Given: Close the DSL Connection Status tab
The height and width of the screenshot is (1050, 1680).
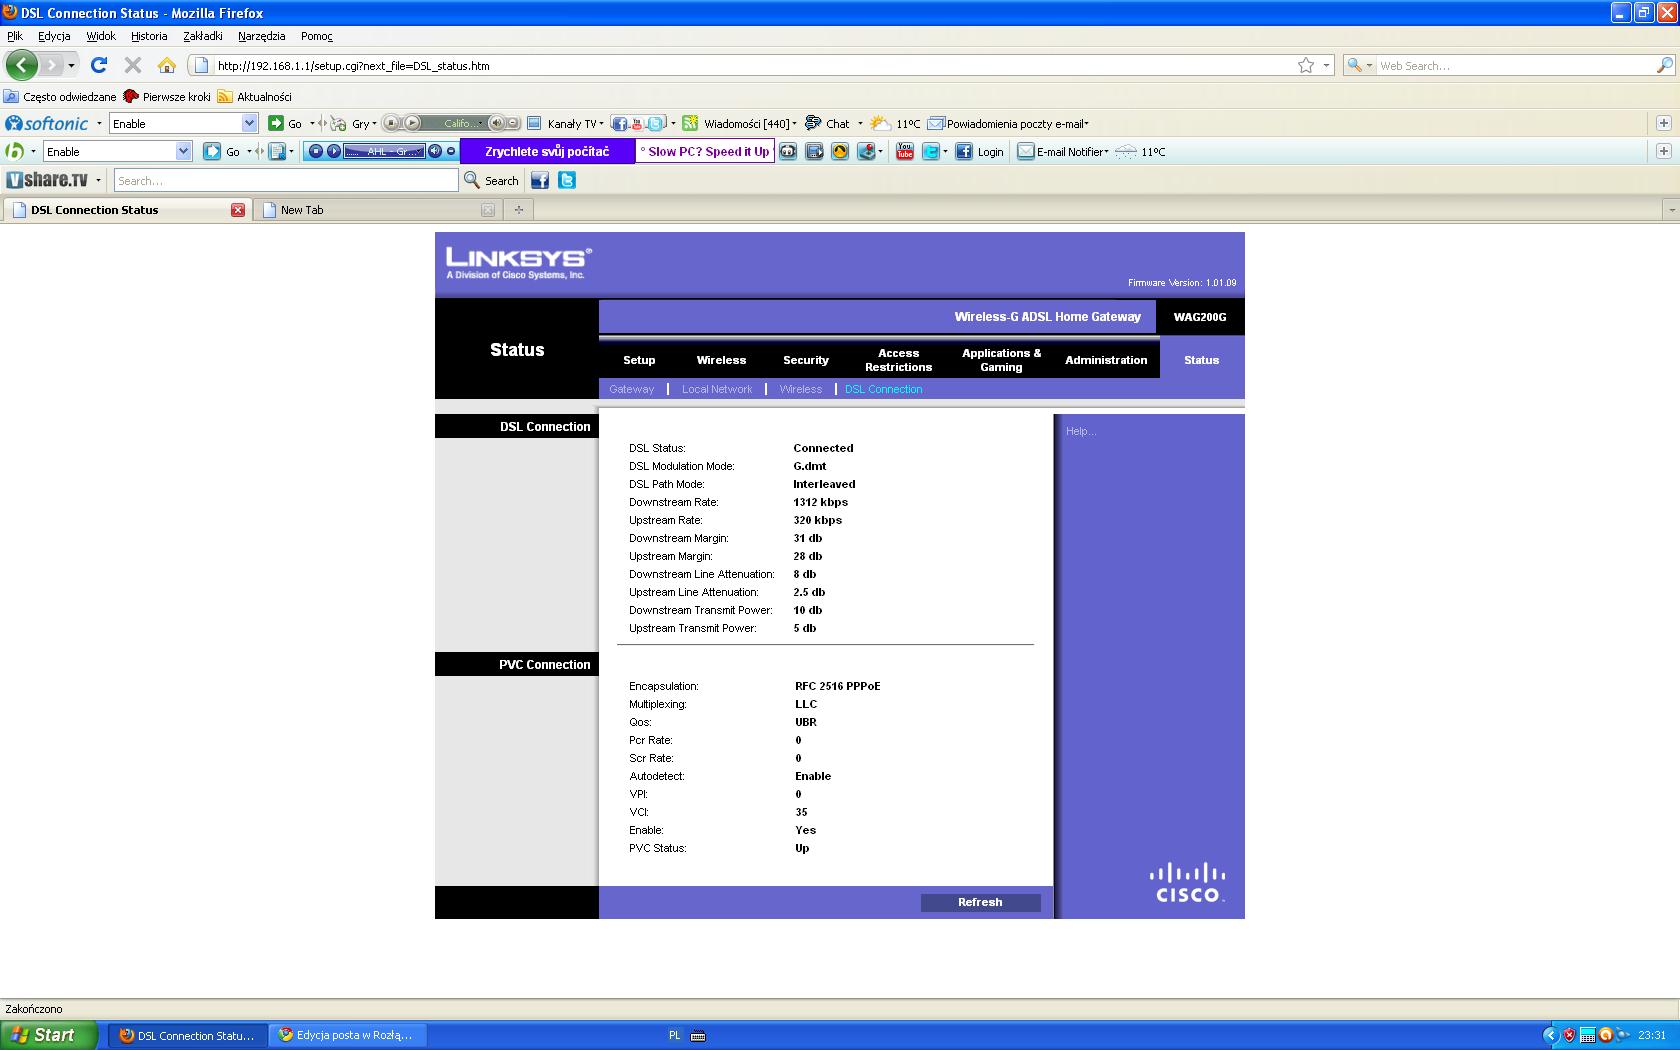Looking at the screenshot, I should point(238,210).
